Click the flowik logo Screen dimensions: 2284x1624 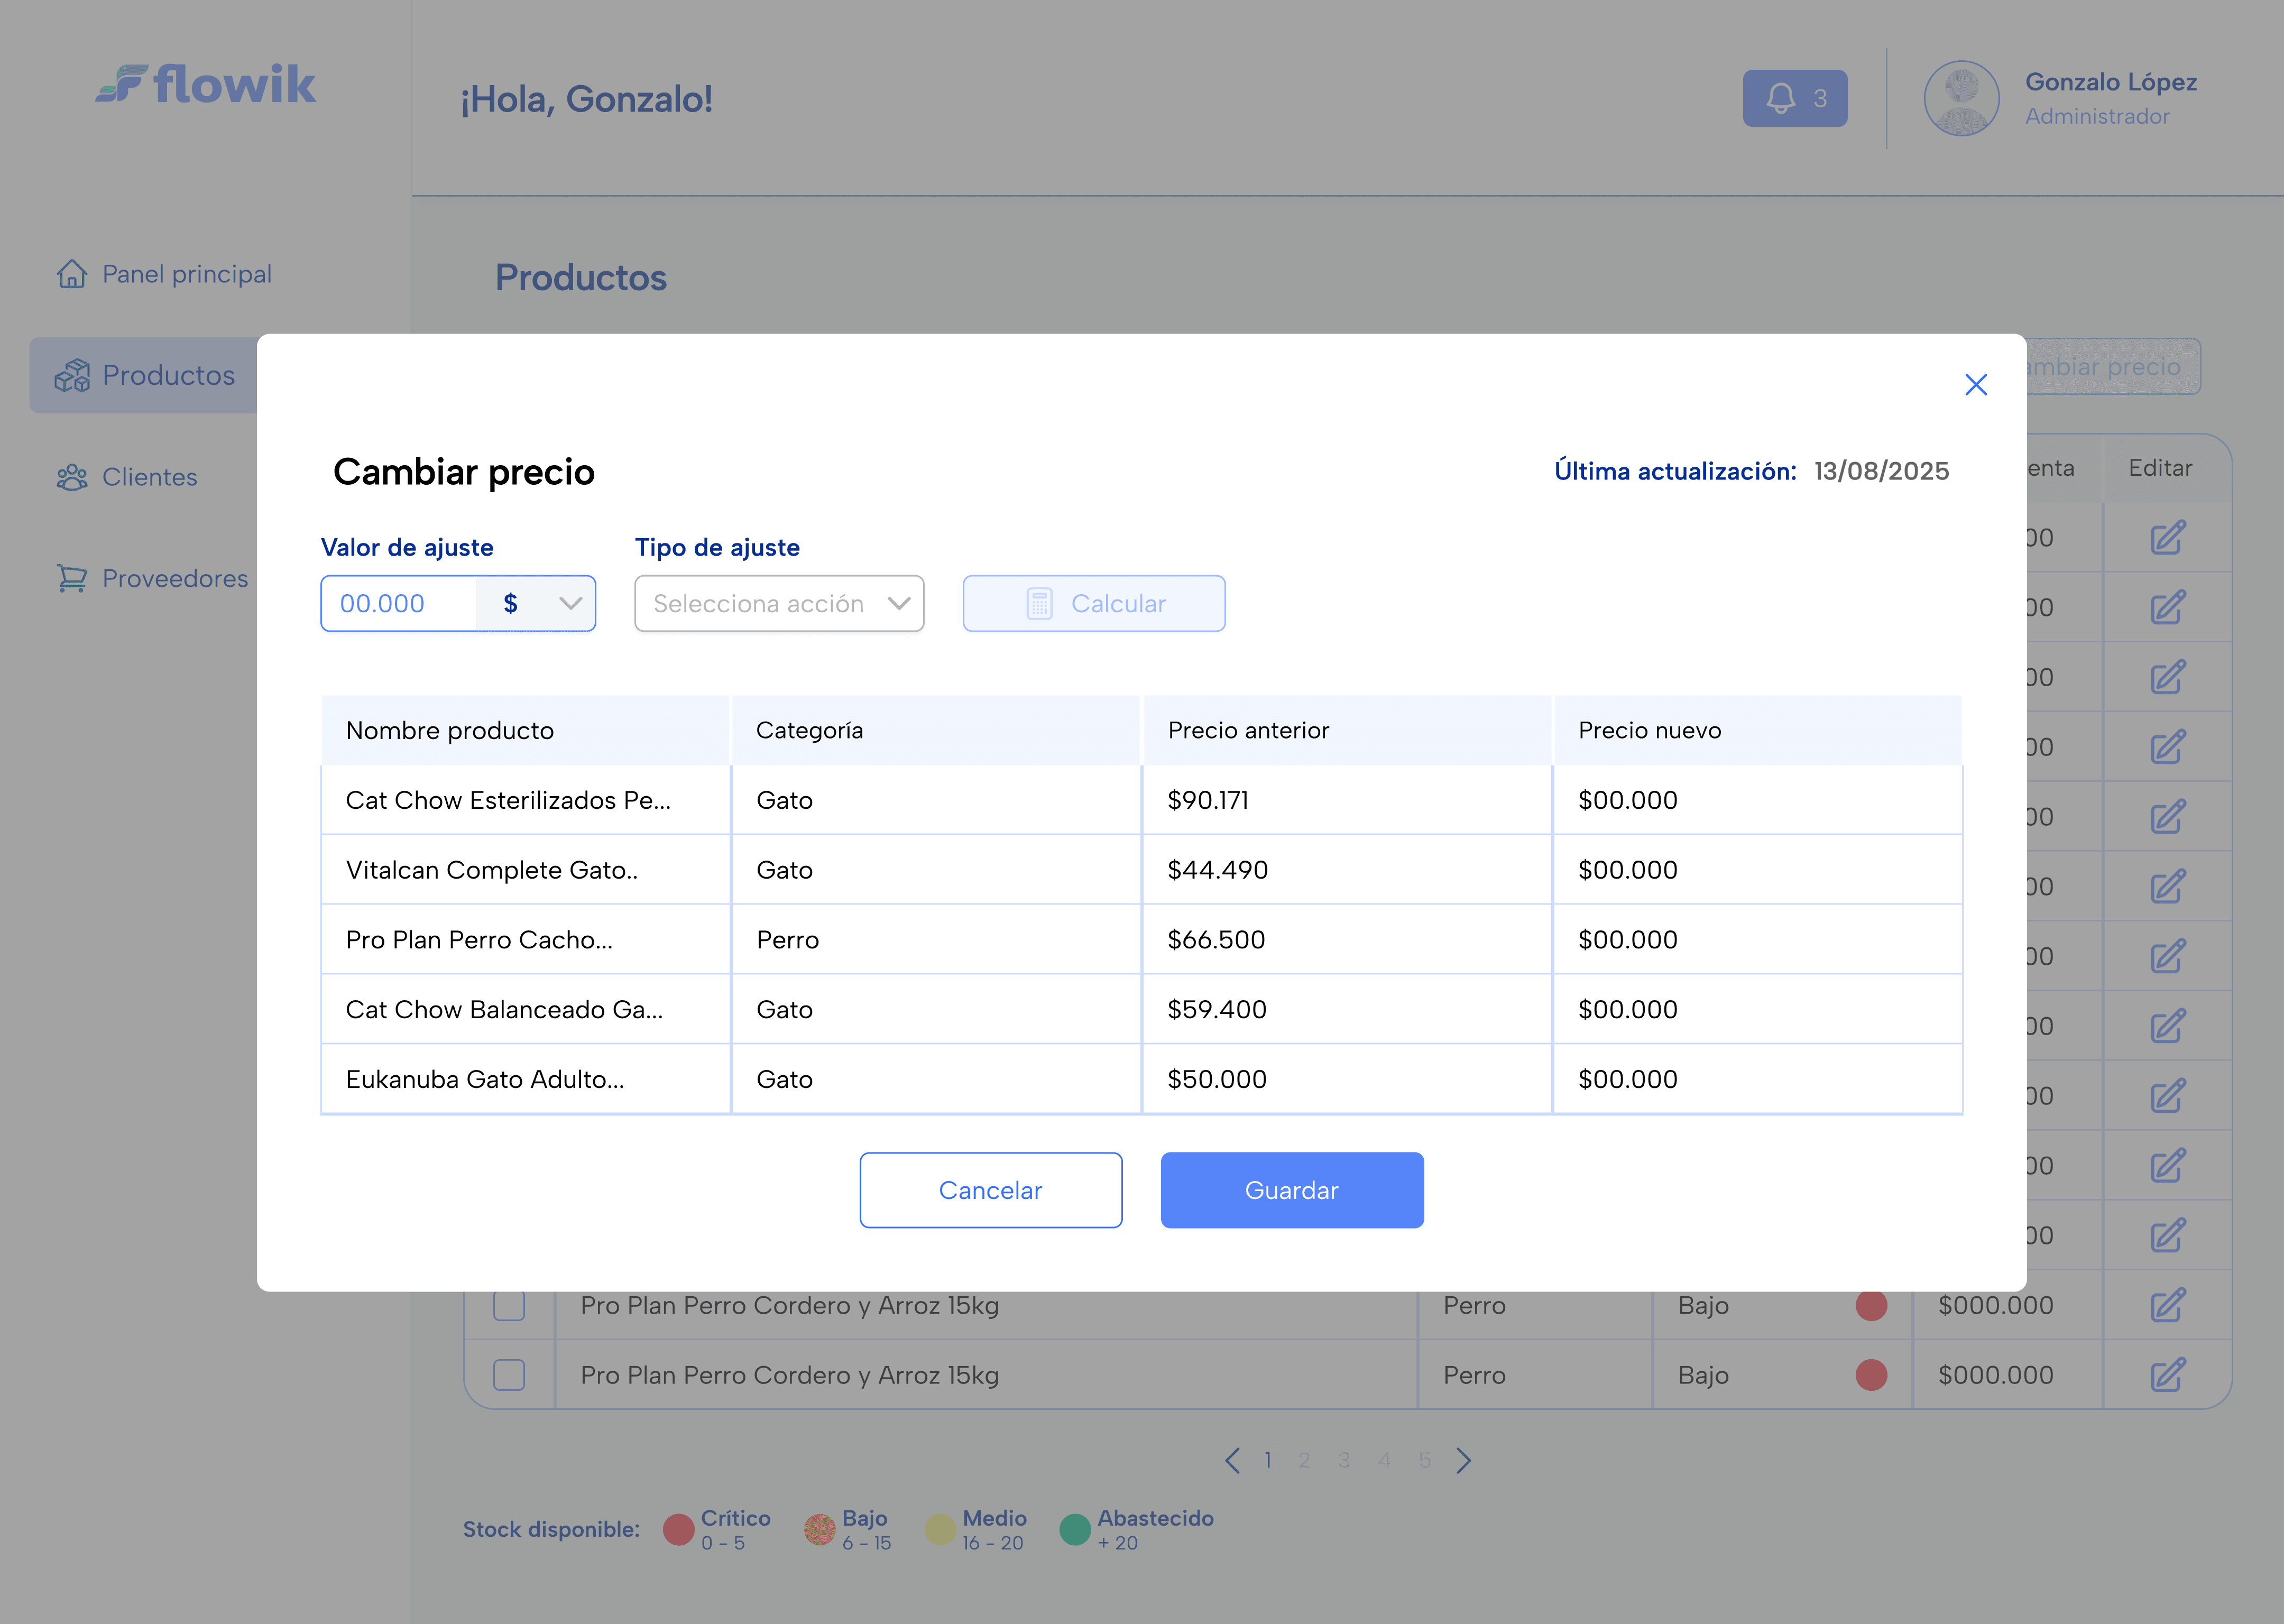[x=206, y=85]
